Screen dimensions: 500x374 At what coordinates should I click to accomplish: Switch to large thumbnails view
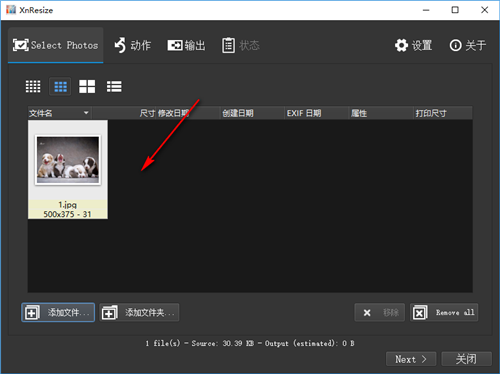tap(87, 87)
